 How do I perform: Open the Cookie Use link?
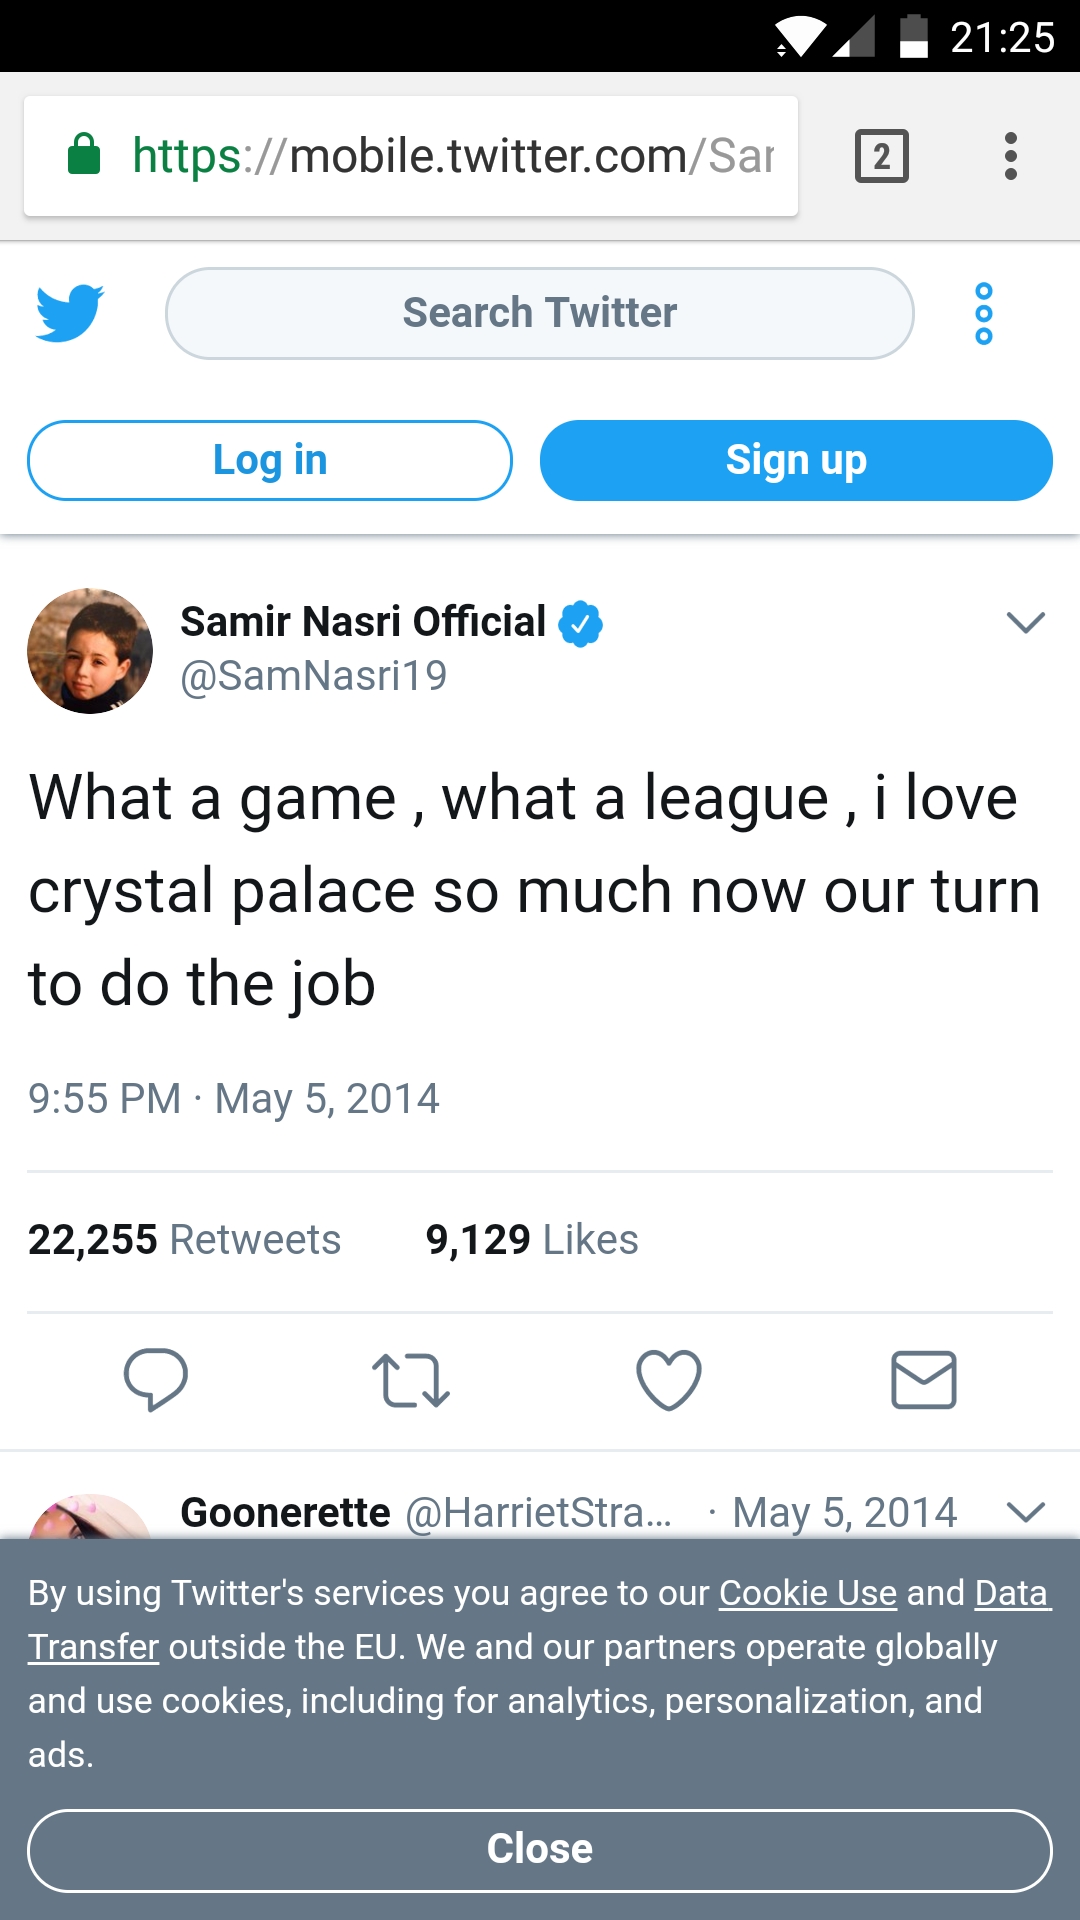tap(808, 1593)
